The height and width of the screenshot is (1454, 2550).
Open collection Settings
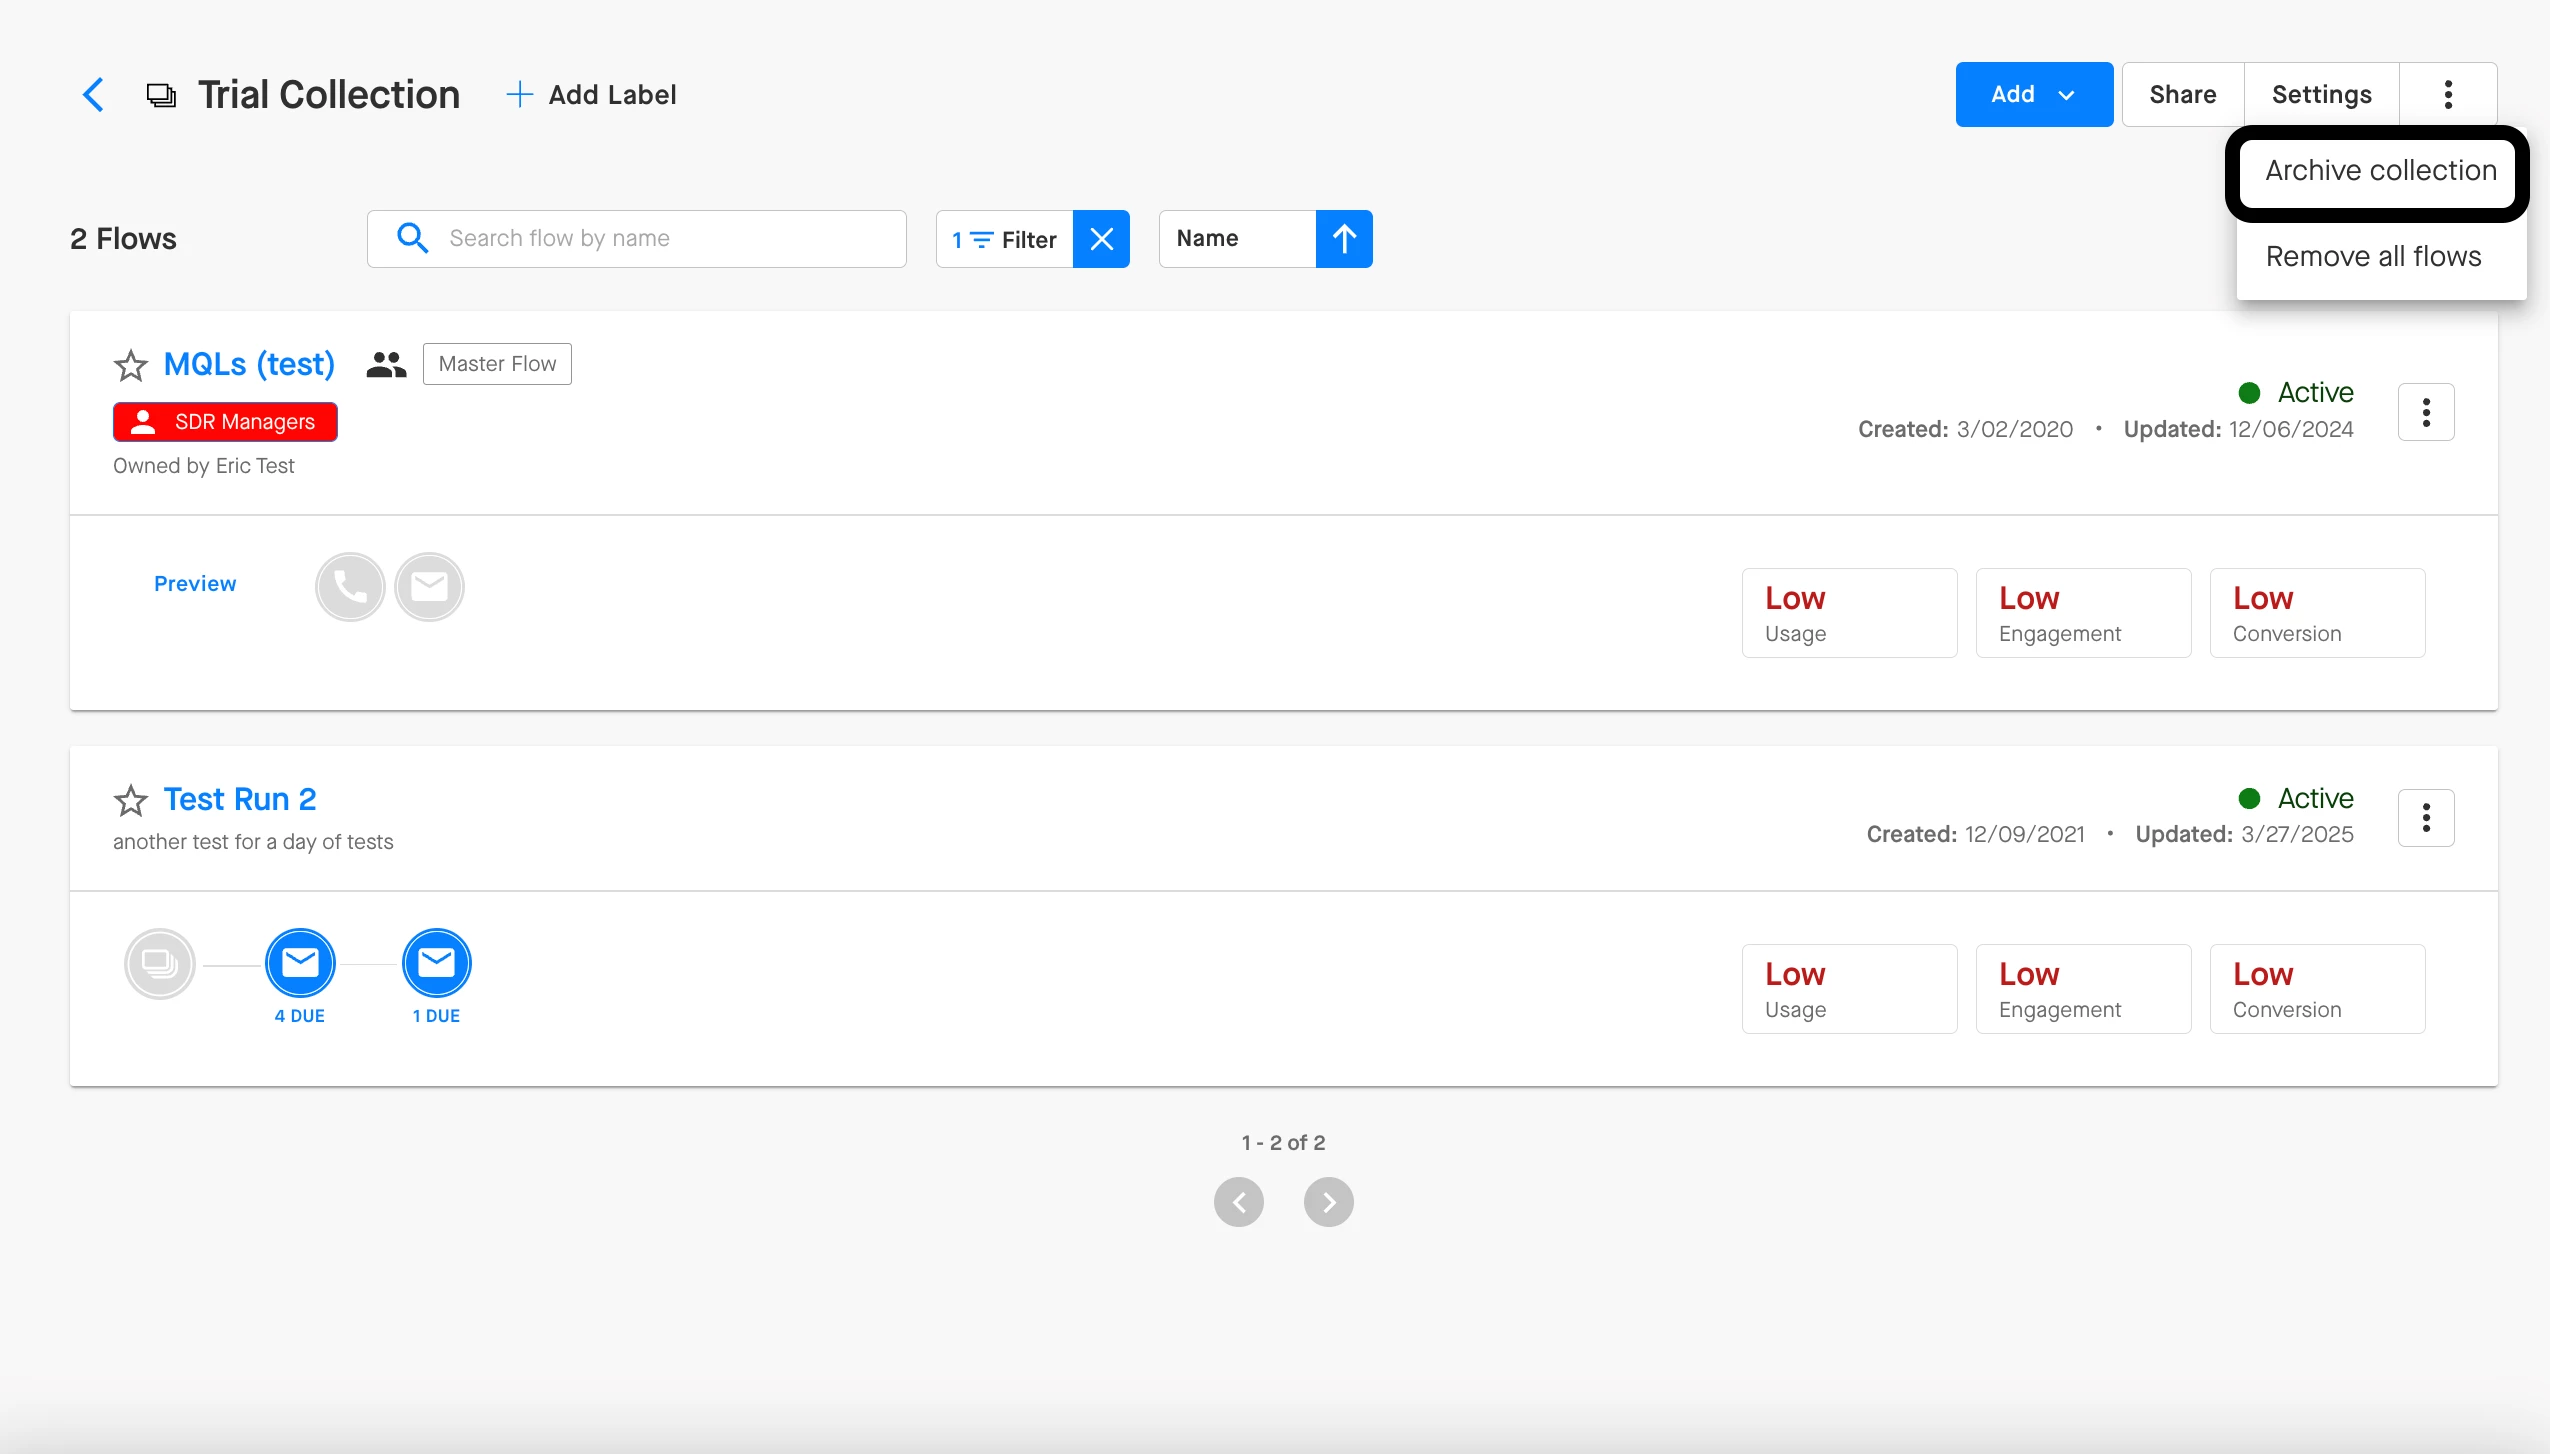[2321, 95]
